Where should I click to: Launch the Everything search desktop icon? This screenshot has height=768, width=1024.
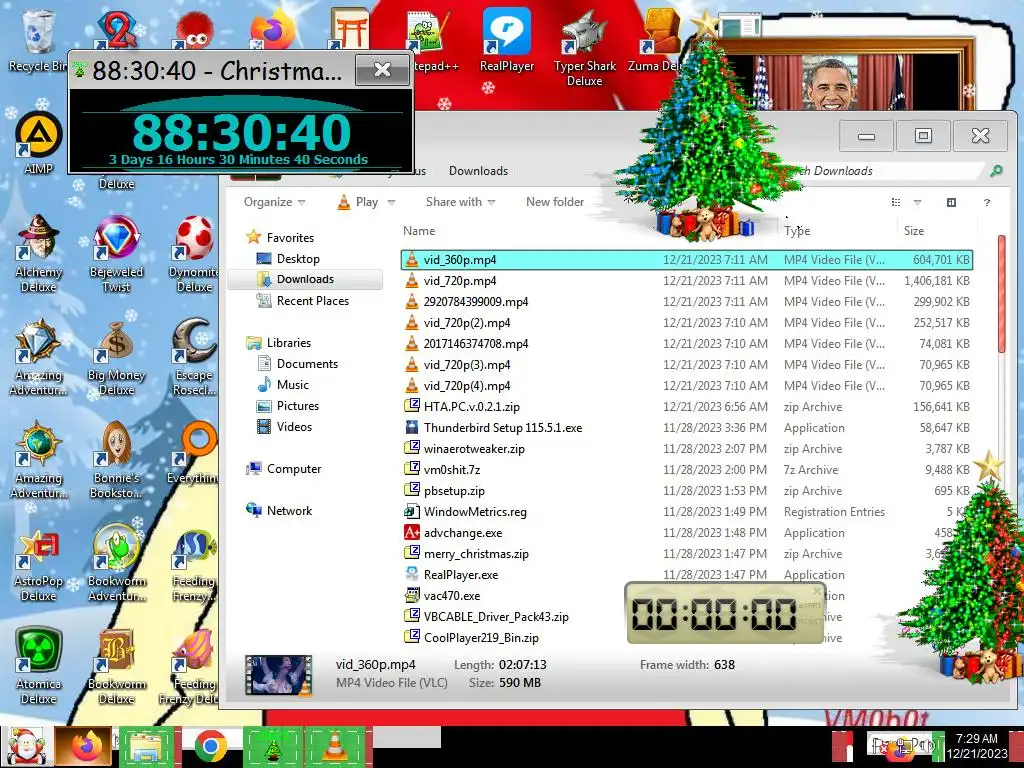[x=194, y=453]
